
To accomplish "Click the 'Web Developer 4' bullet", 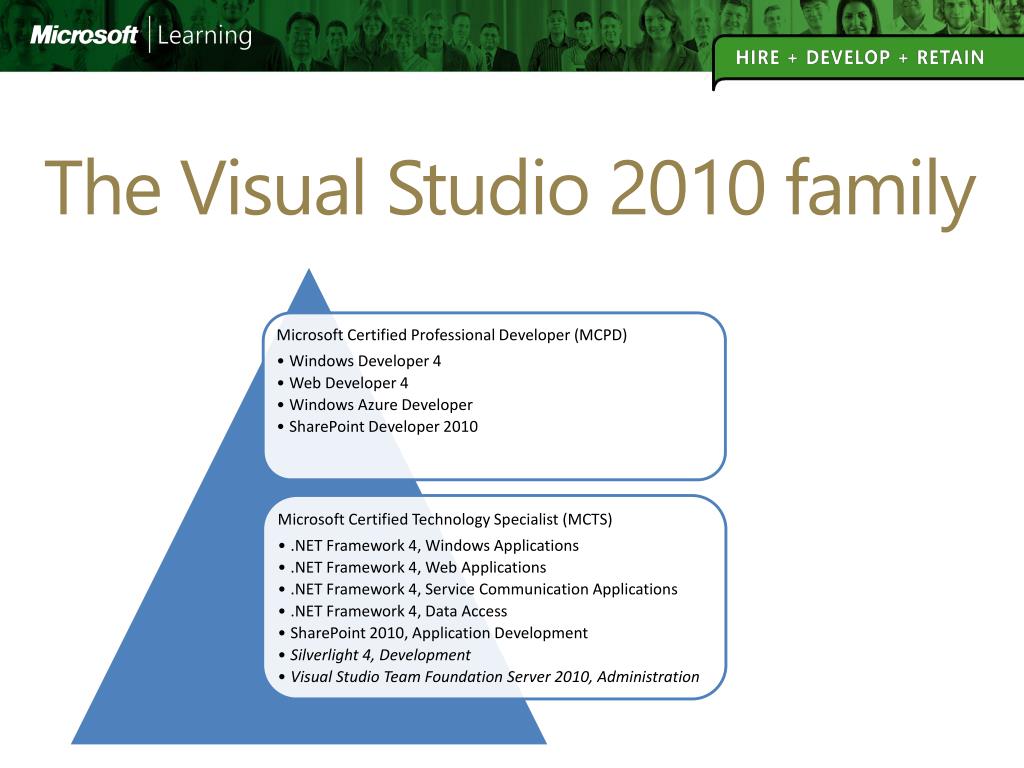I will pyautogui.click(x=343, y=383).
